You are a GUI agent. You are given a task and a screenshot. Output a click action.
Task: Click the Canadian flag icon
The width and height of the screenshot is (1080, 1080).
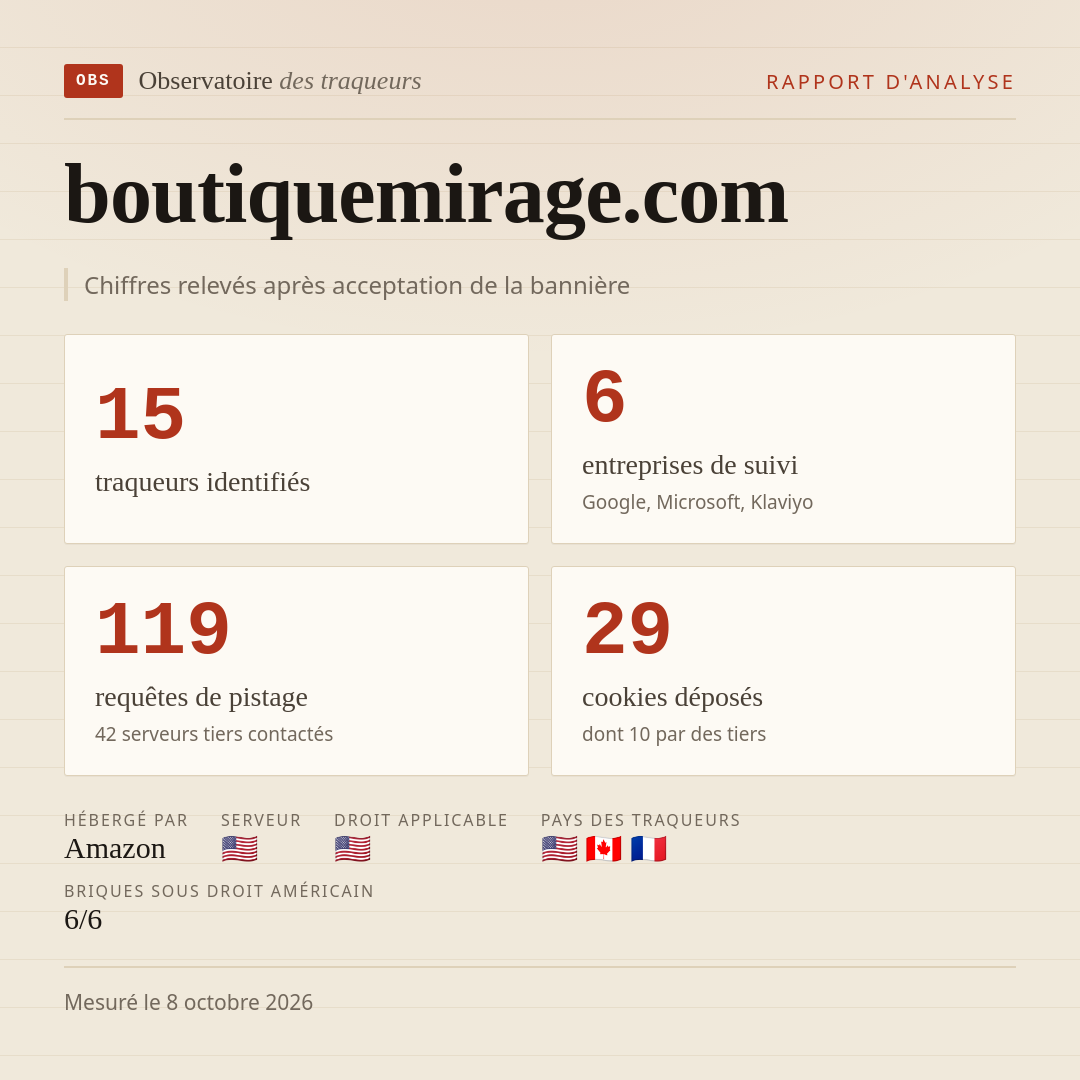click(x=603, y=849)
